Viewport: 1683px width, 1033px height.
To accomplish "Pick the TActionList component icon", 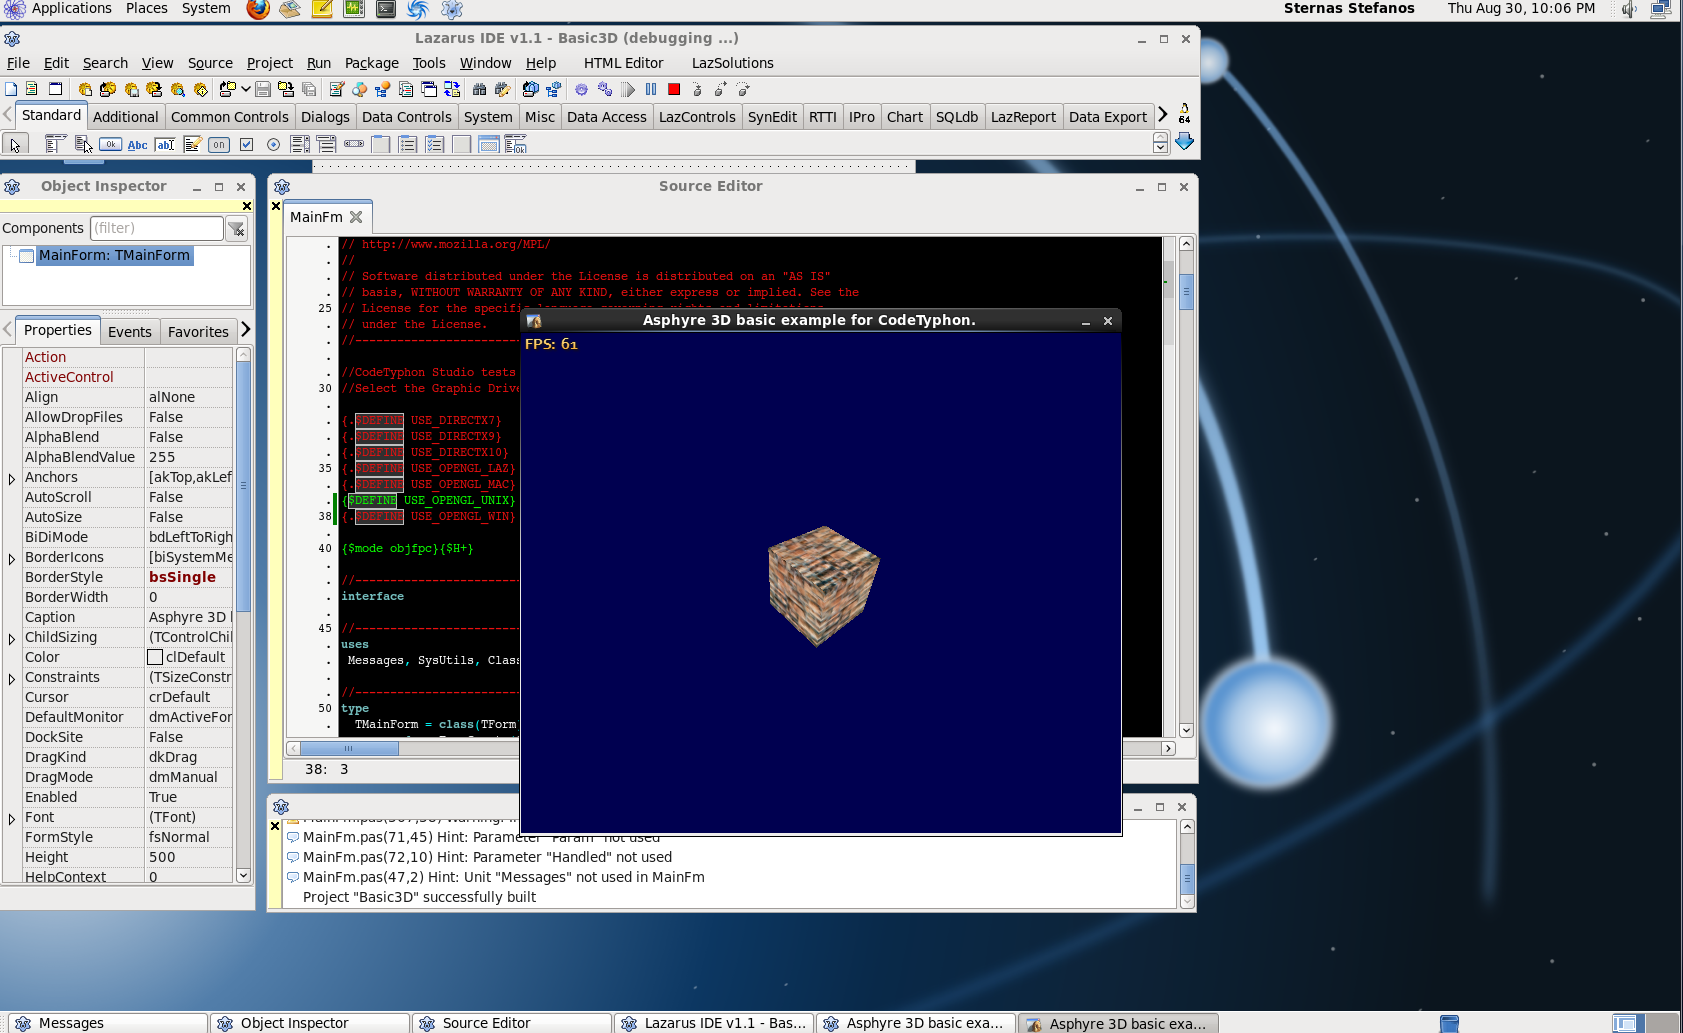I will pos(516,144).
